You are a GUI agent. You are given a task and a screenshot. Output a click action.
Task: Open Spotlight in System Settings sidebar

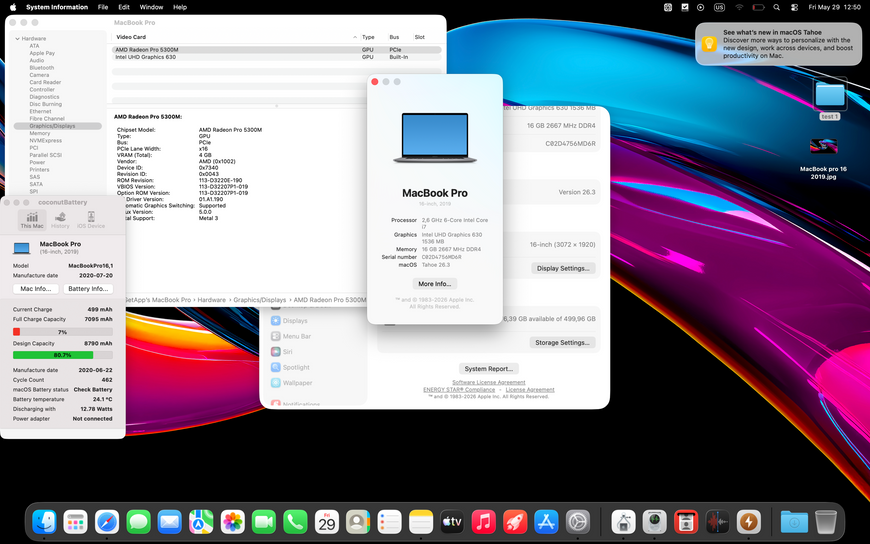290,367
